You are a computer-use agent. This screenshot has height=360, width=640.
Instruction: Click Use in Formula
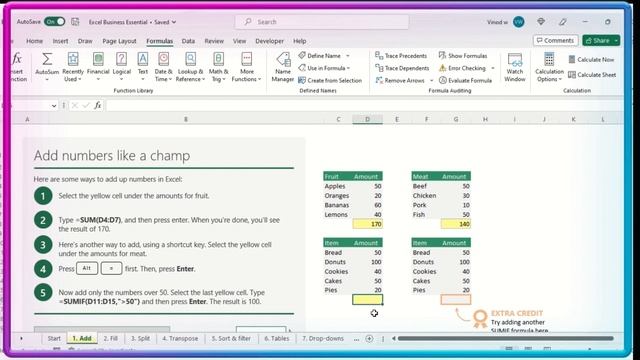[x=324, y=68]
